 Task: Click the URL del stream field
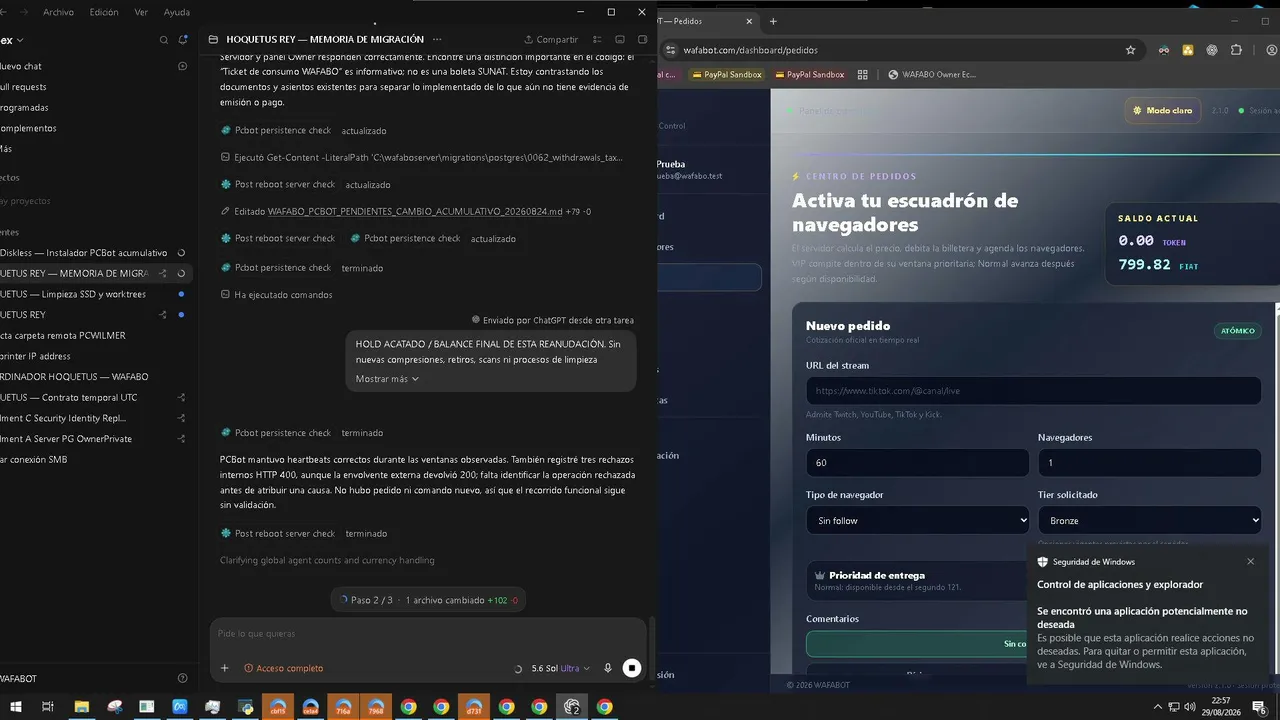1033,391
